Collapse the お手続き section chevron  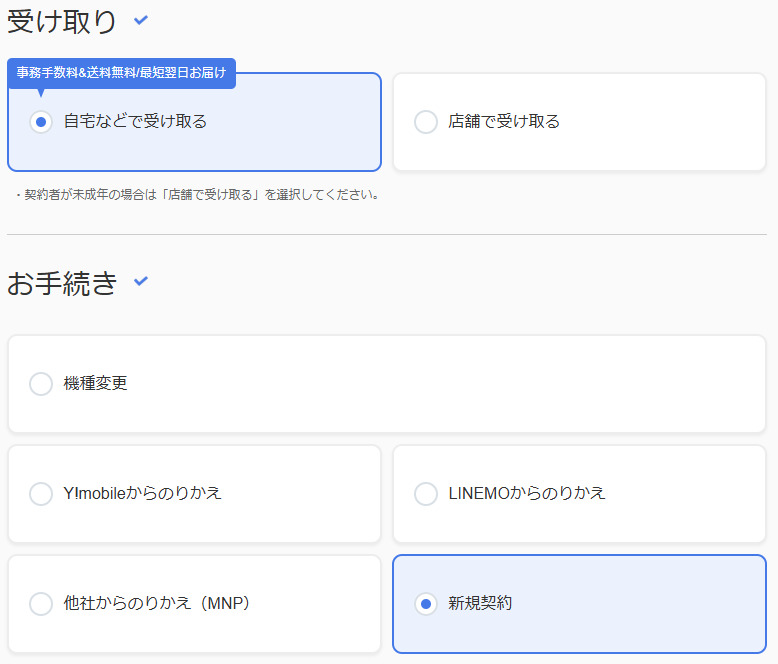point(141,281)
